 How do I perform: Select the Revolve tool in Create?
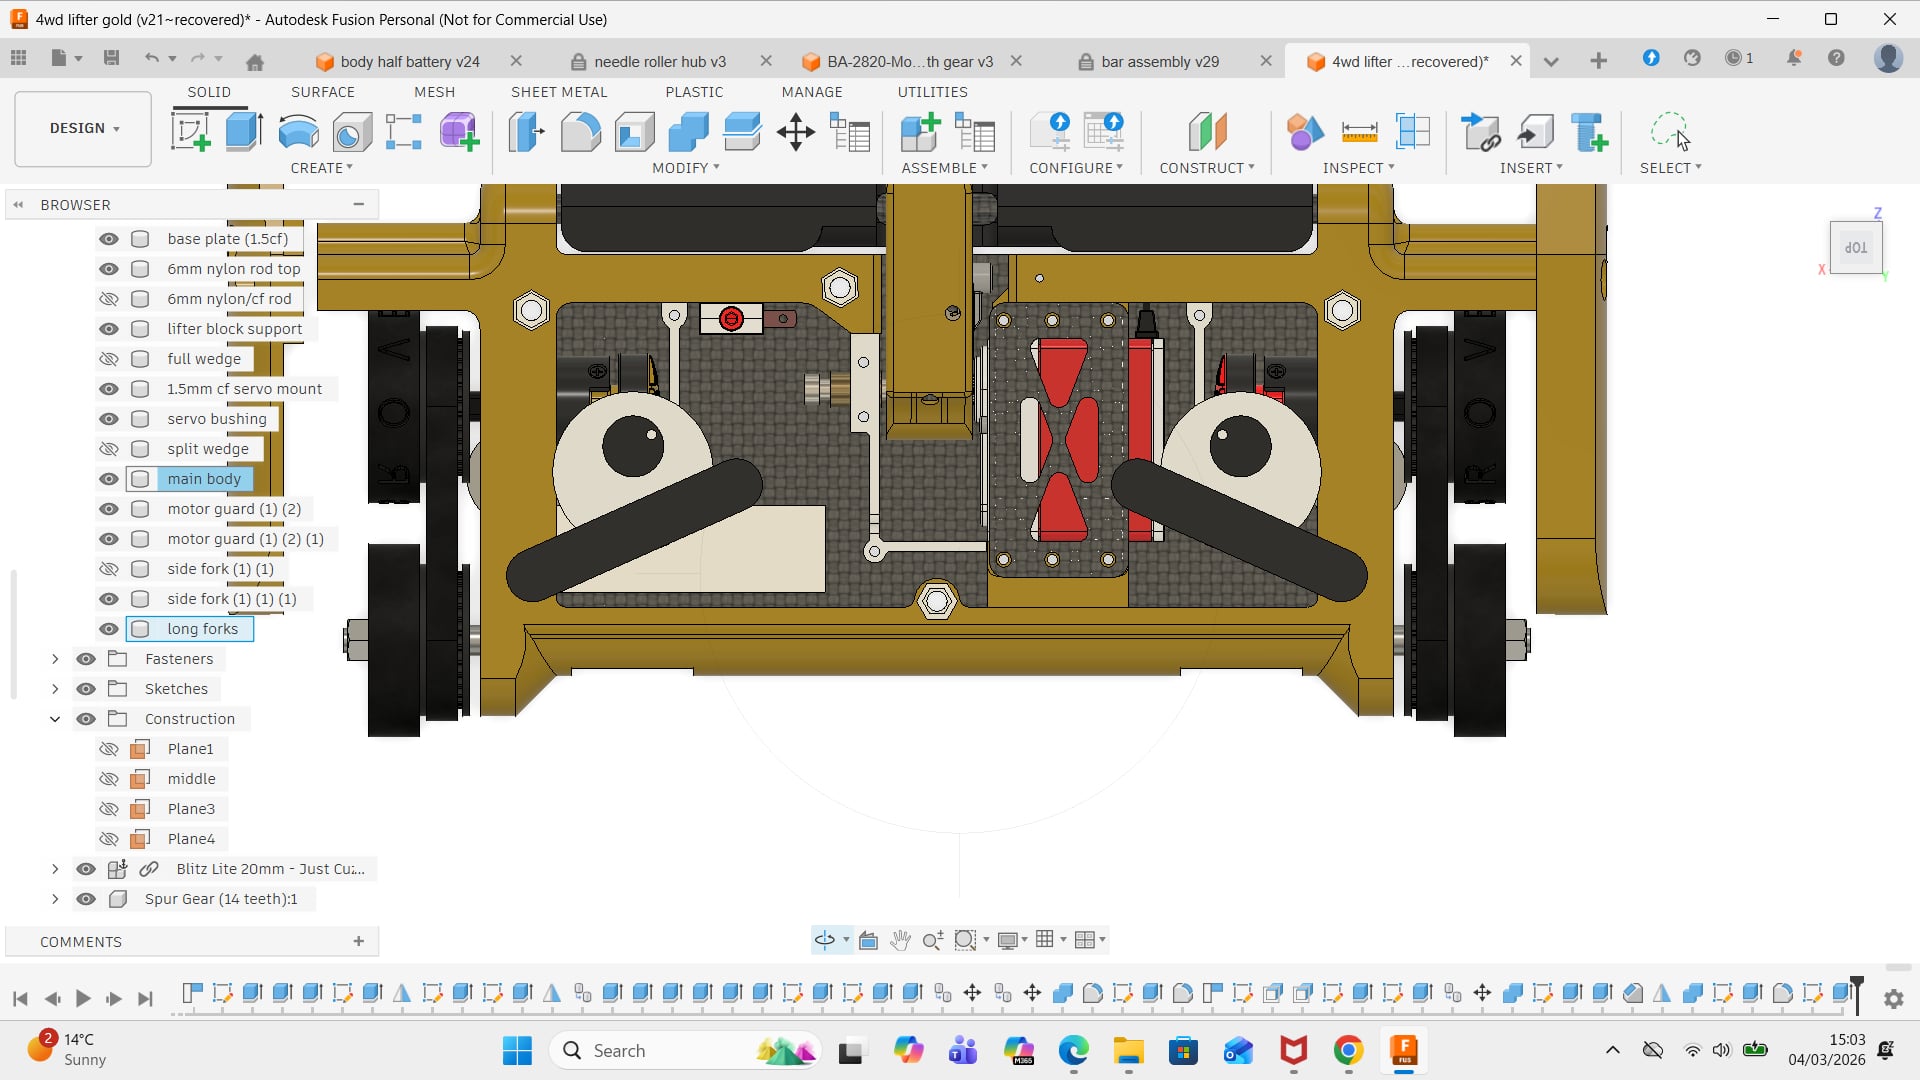tap(298, 132)
